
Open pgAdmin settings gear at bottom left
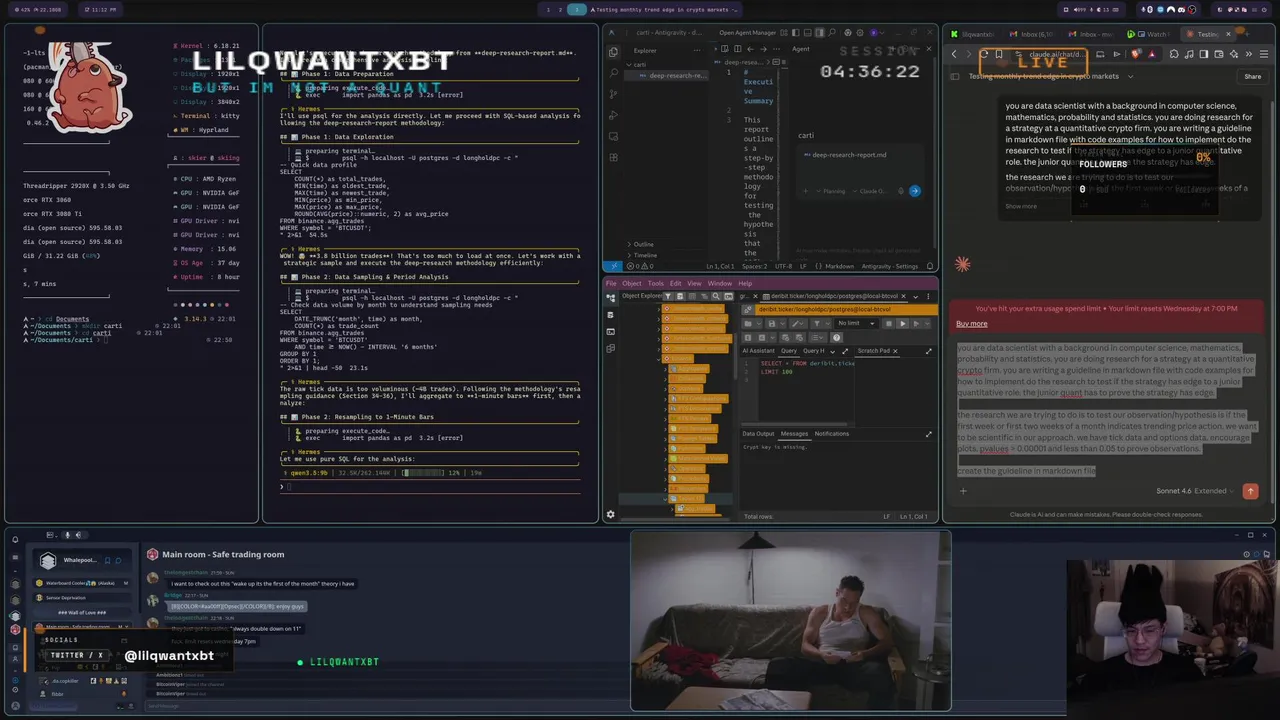(610, 515)
